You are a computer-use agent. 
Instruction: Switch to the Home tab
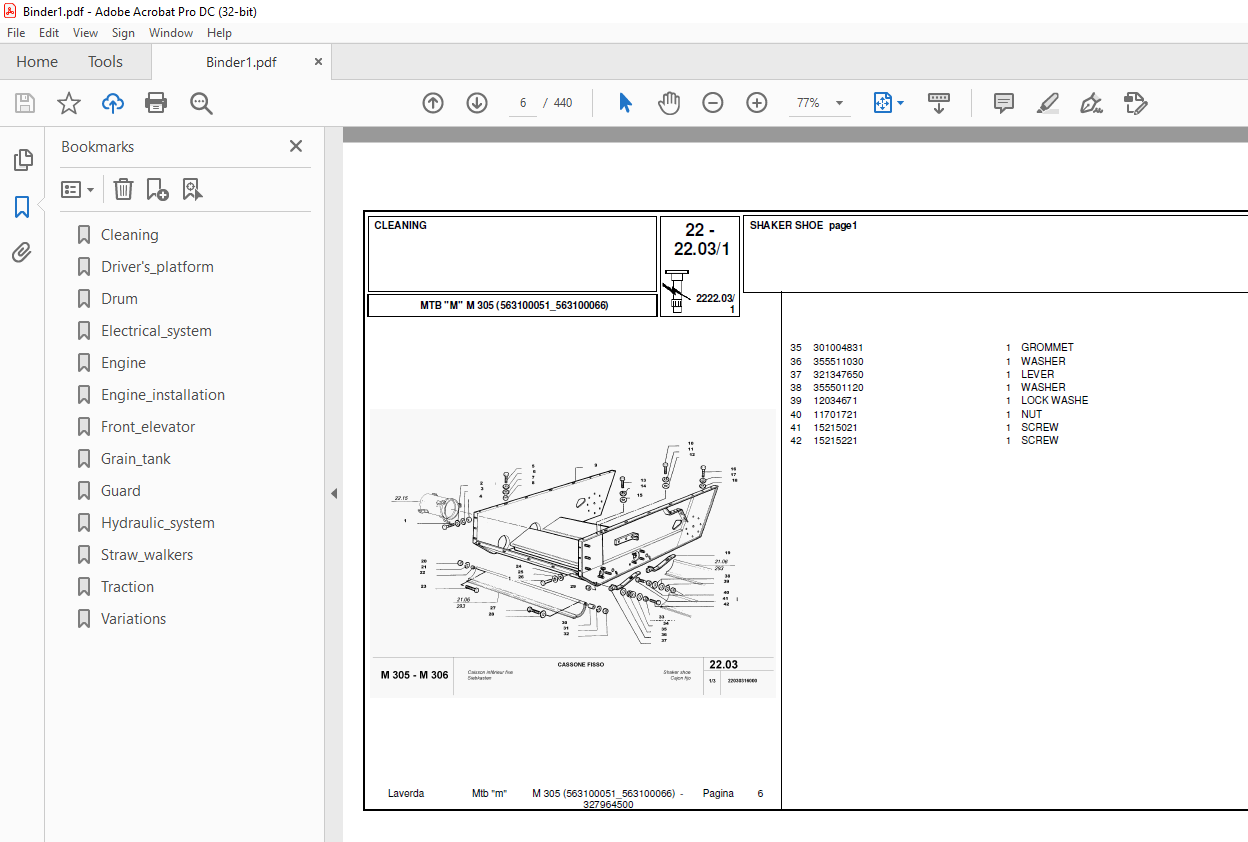pyautogui.click(x=37, y=62)
